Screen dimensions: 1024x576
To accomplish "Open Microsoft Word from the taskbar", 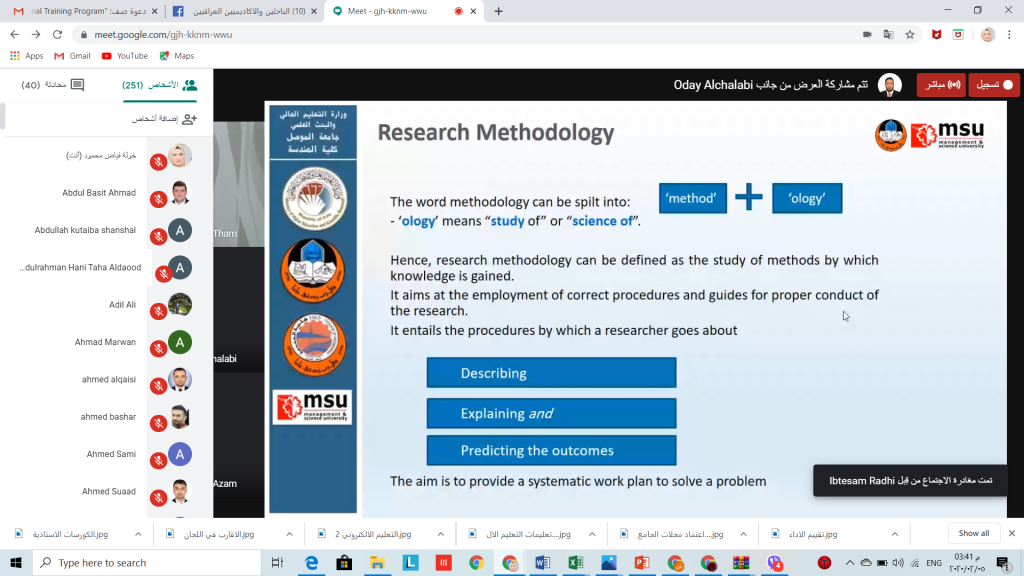I will click(543, 563).
